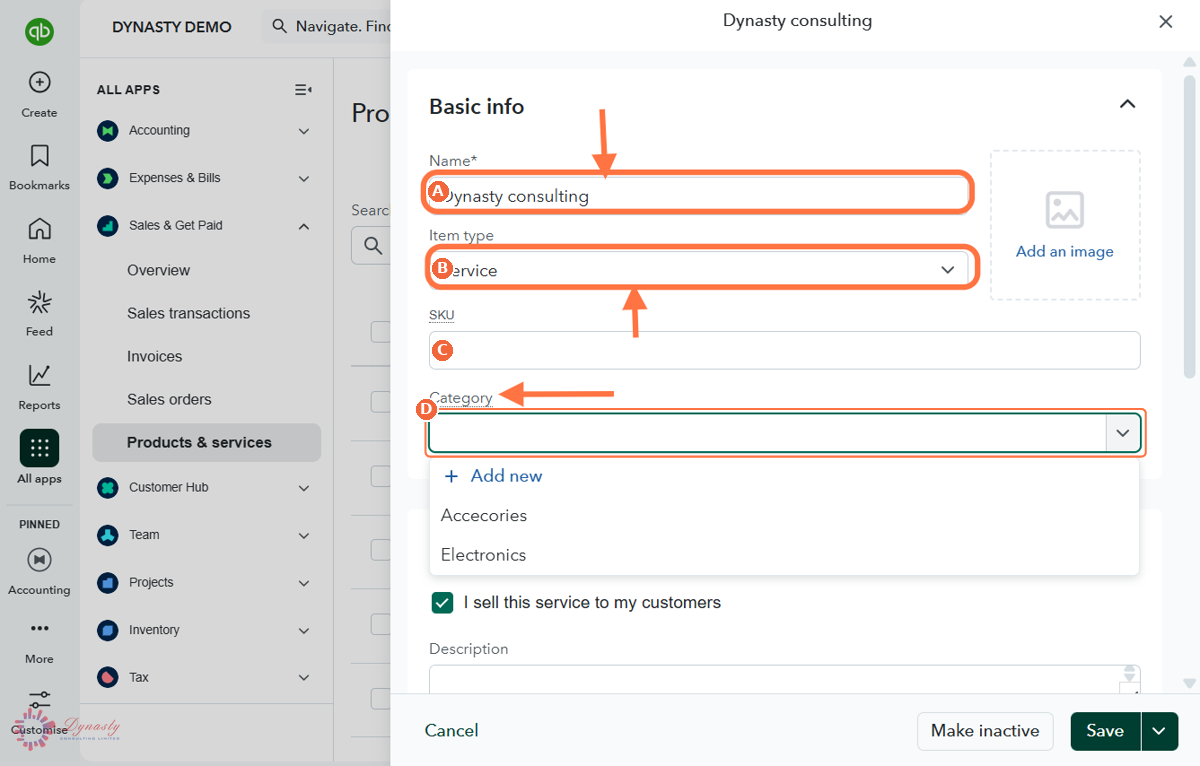
Task: Expand the Projects section chevron
Action: click(304, 583)
